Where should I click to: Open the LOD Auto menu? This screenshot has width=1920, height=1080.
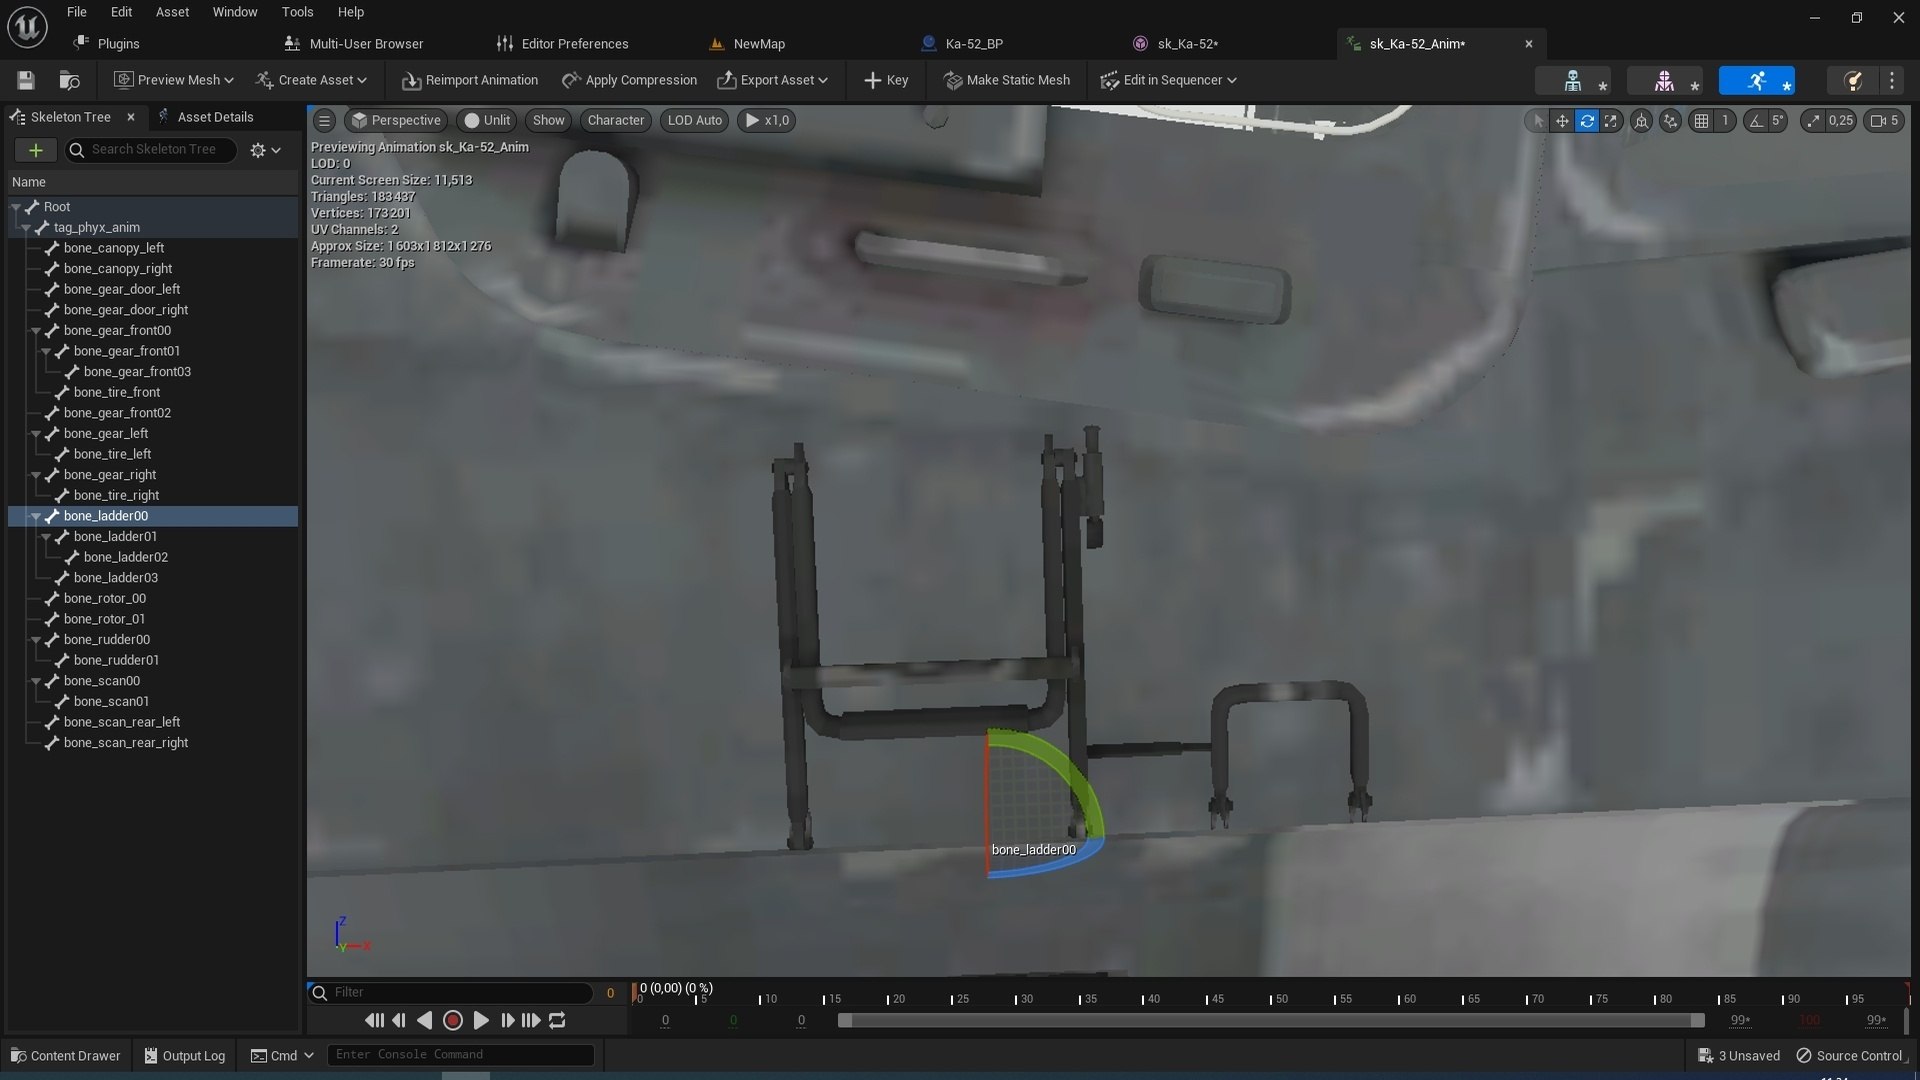pos(694,121)
